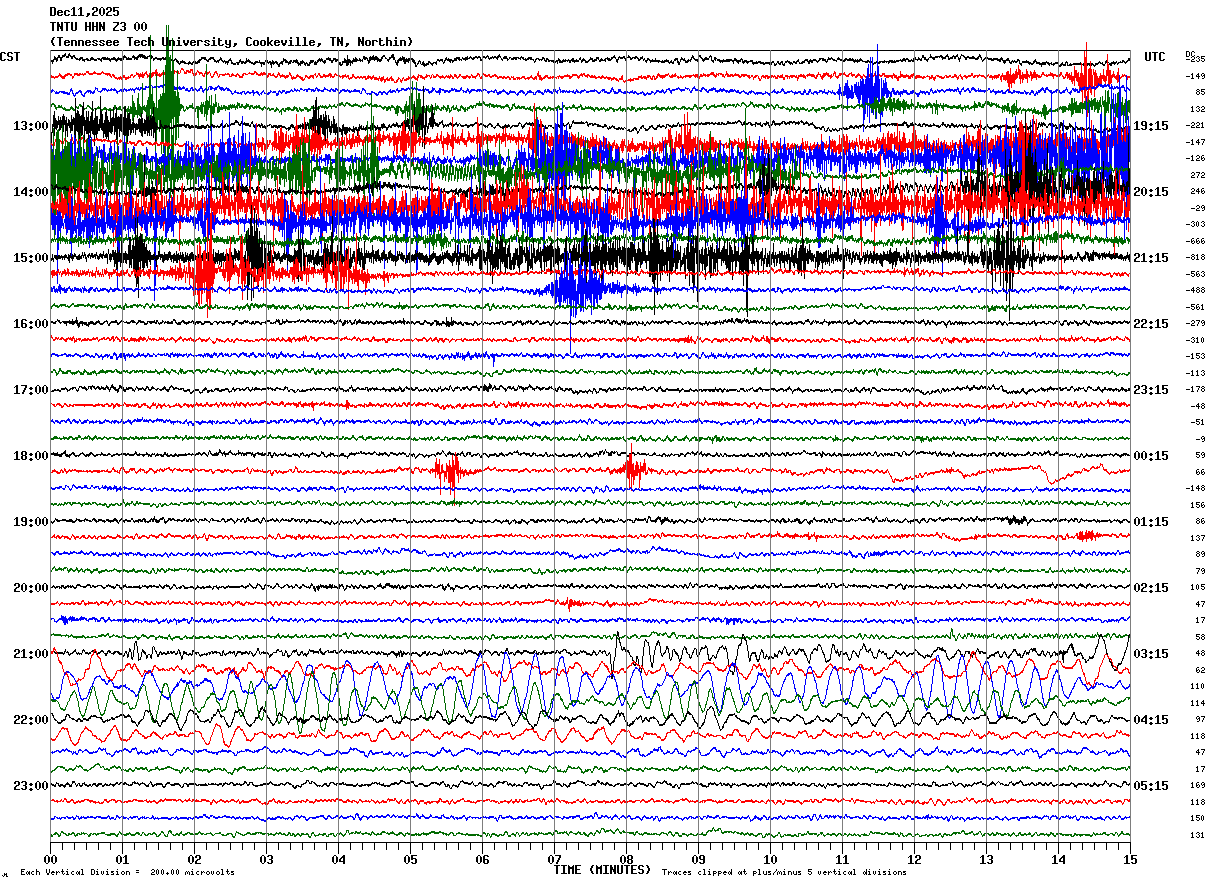Click the UTC timezone label
The height and width of the screenshot is (886, 1210).
pos(1154,57)
